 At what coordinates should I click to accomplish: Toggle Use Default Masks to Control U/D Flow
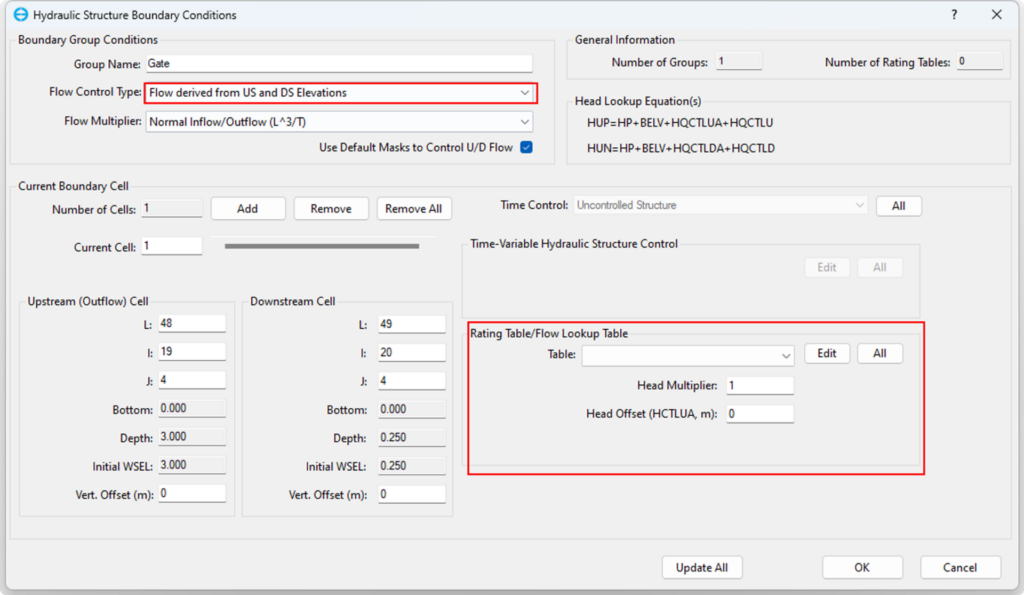(x=526, y=147)
